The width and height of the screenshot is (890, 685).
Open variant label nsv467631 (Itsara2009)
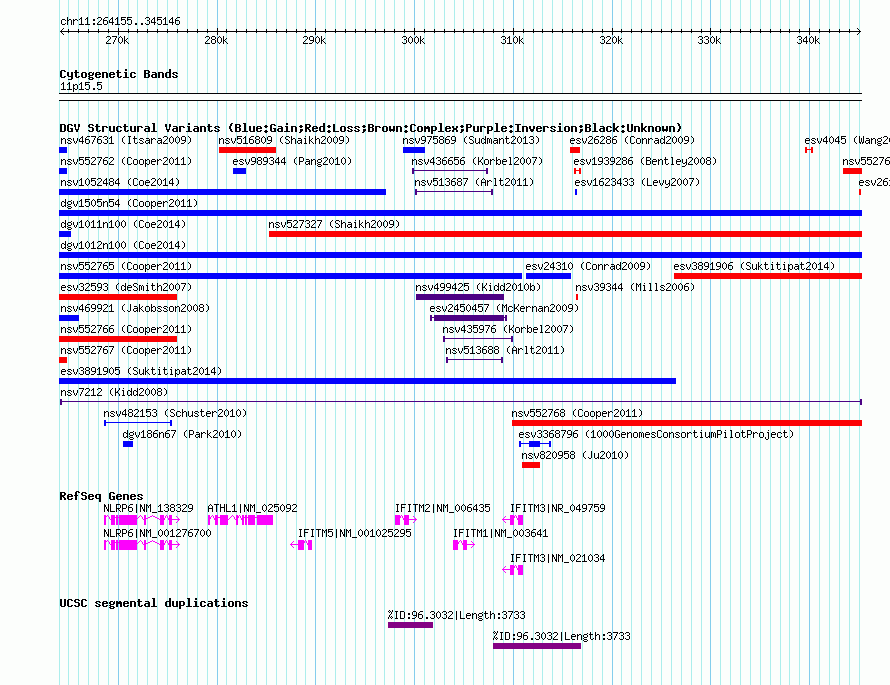(x=126, y=140)
